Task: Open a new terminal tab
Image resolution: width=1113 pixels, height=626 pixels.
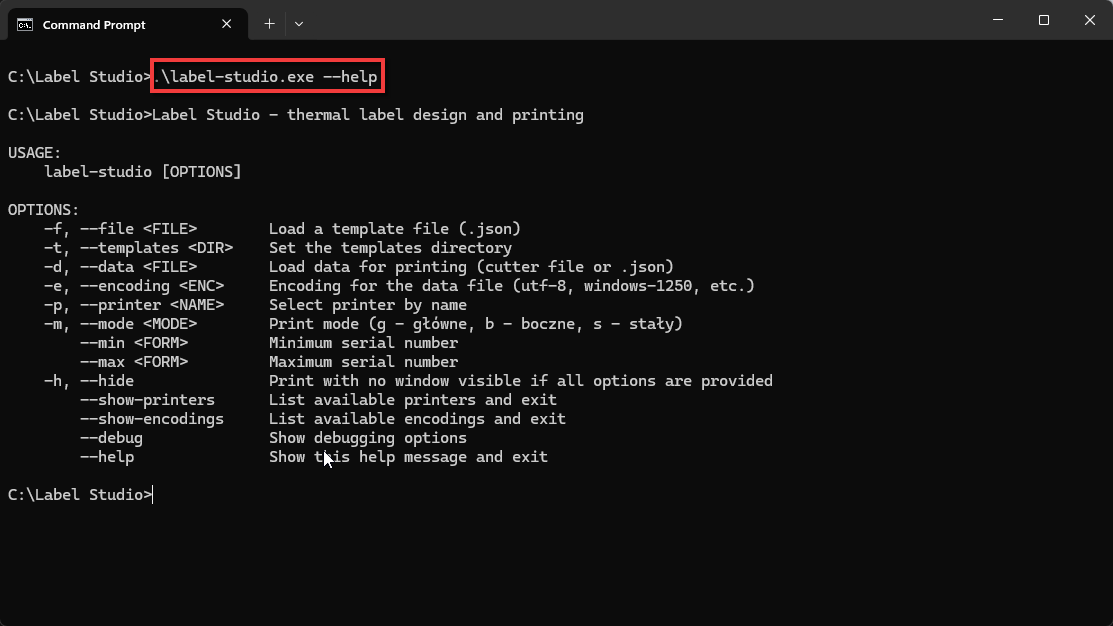Action: 269,24
